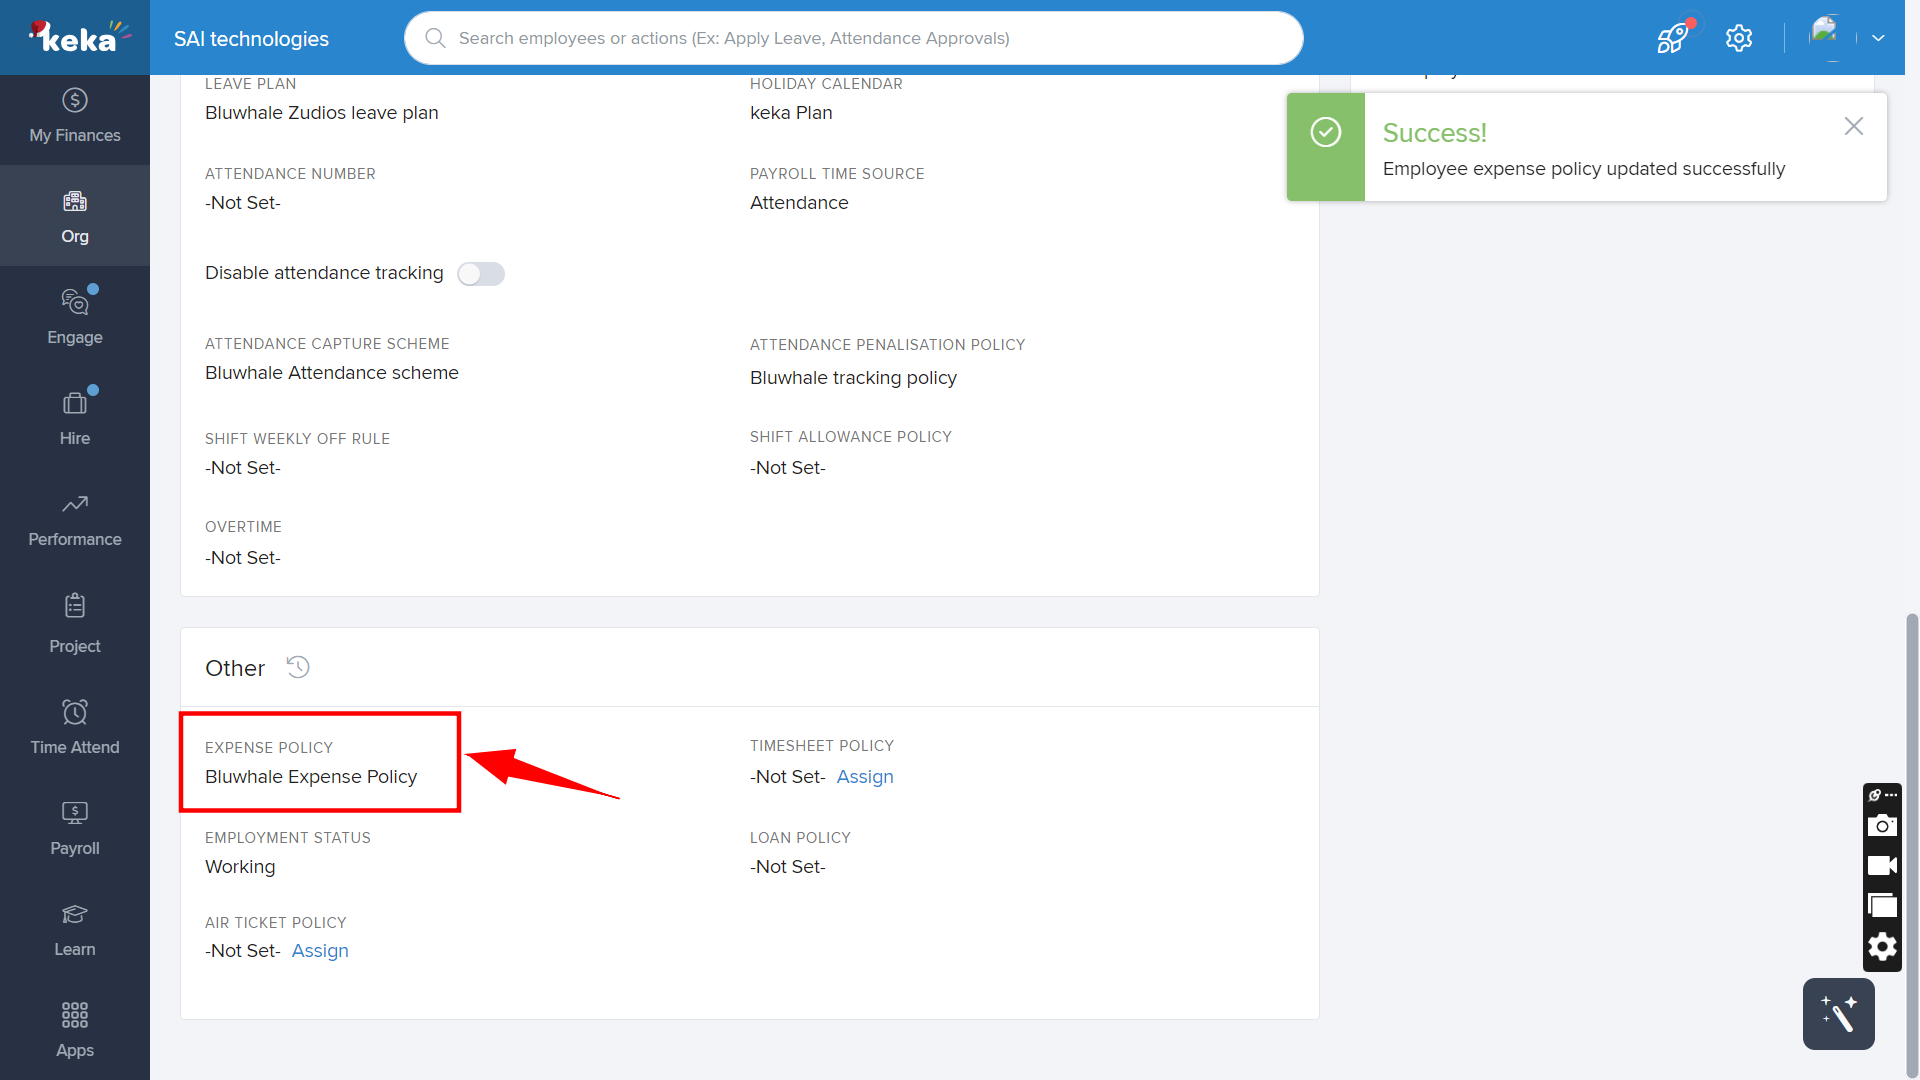The height and width of the screenshot is (1080, 1920).
Task: Click the employee search field
Action: click(853, 38)
